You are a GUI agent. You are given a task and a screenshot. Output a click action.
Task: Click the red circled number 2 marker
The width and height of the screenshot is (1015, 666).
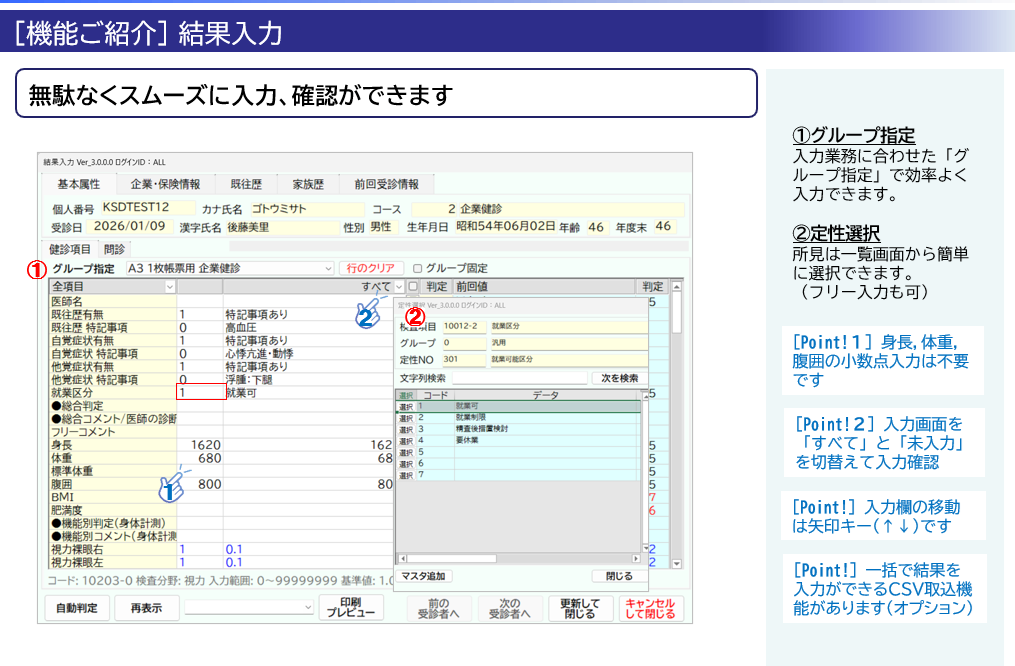tap(415, 316)
